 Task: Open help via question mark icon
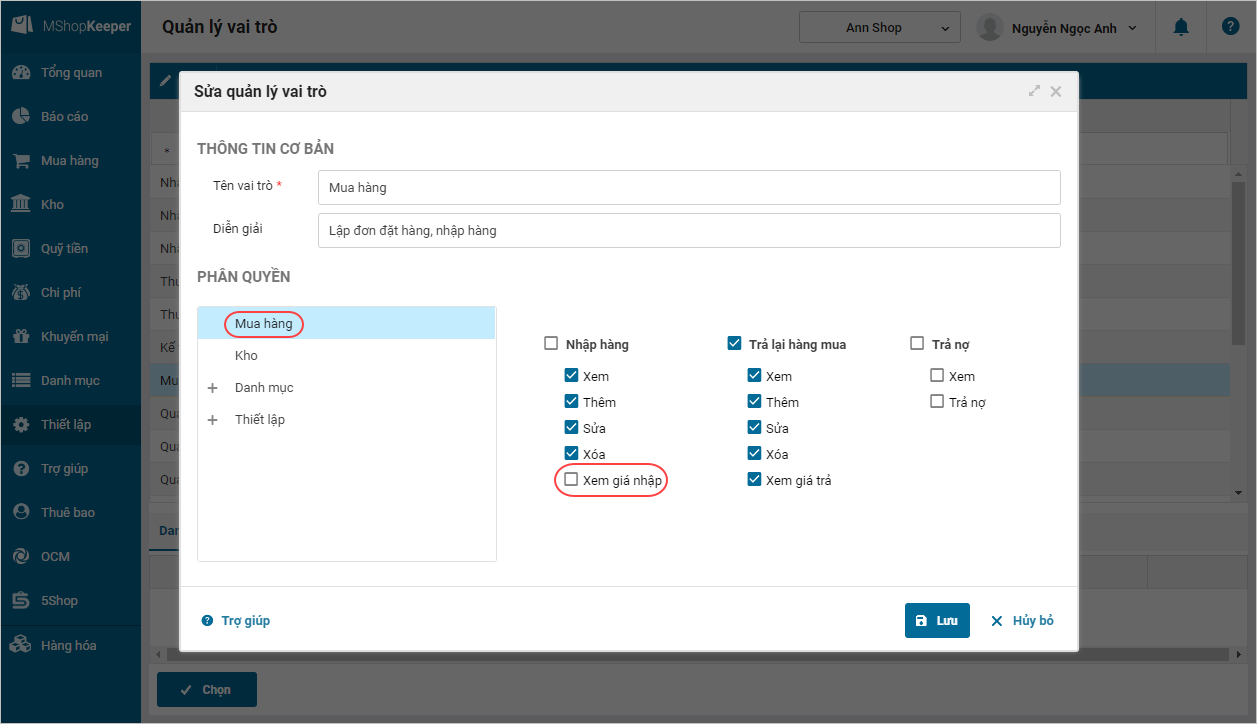point(1230,27)
